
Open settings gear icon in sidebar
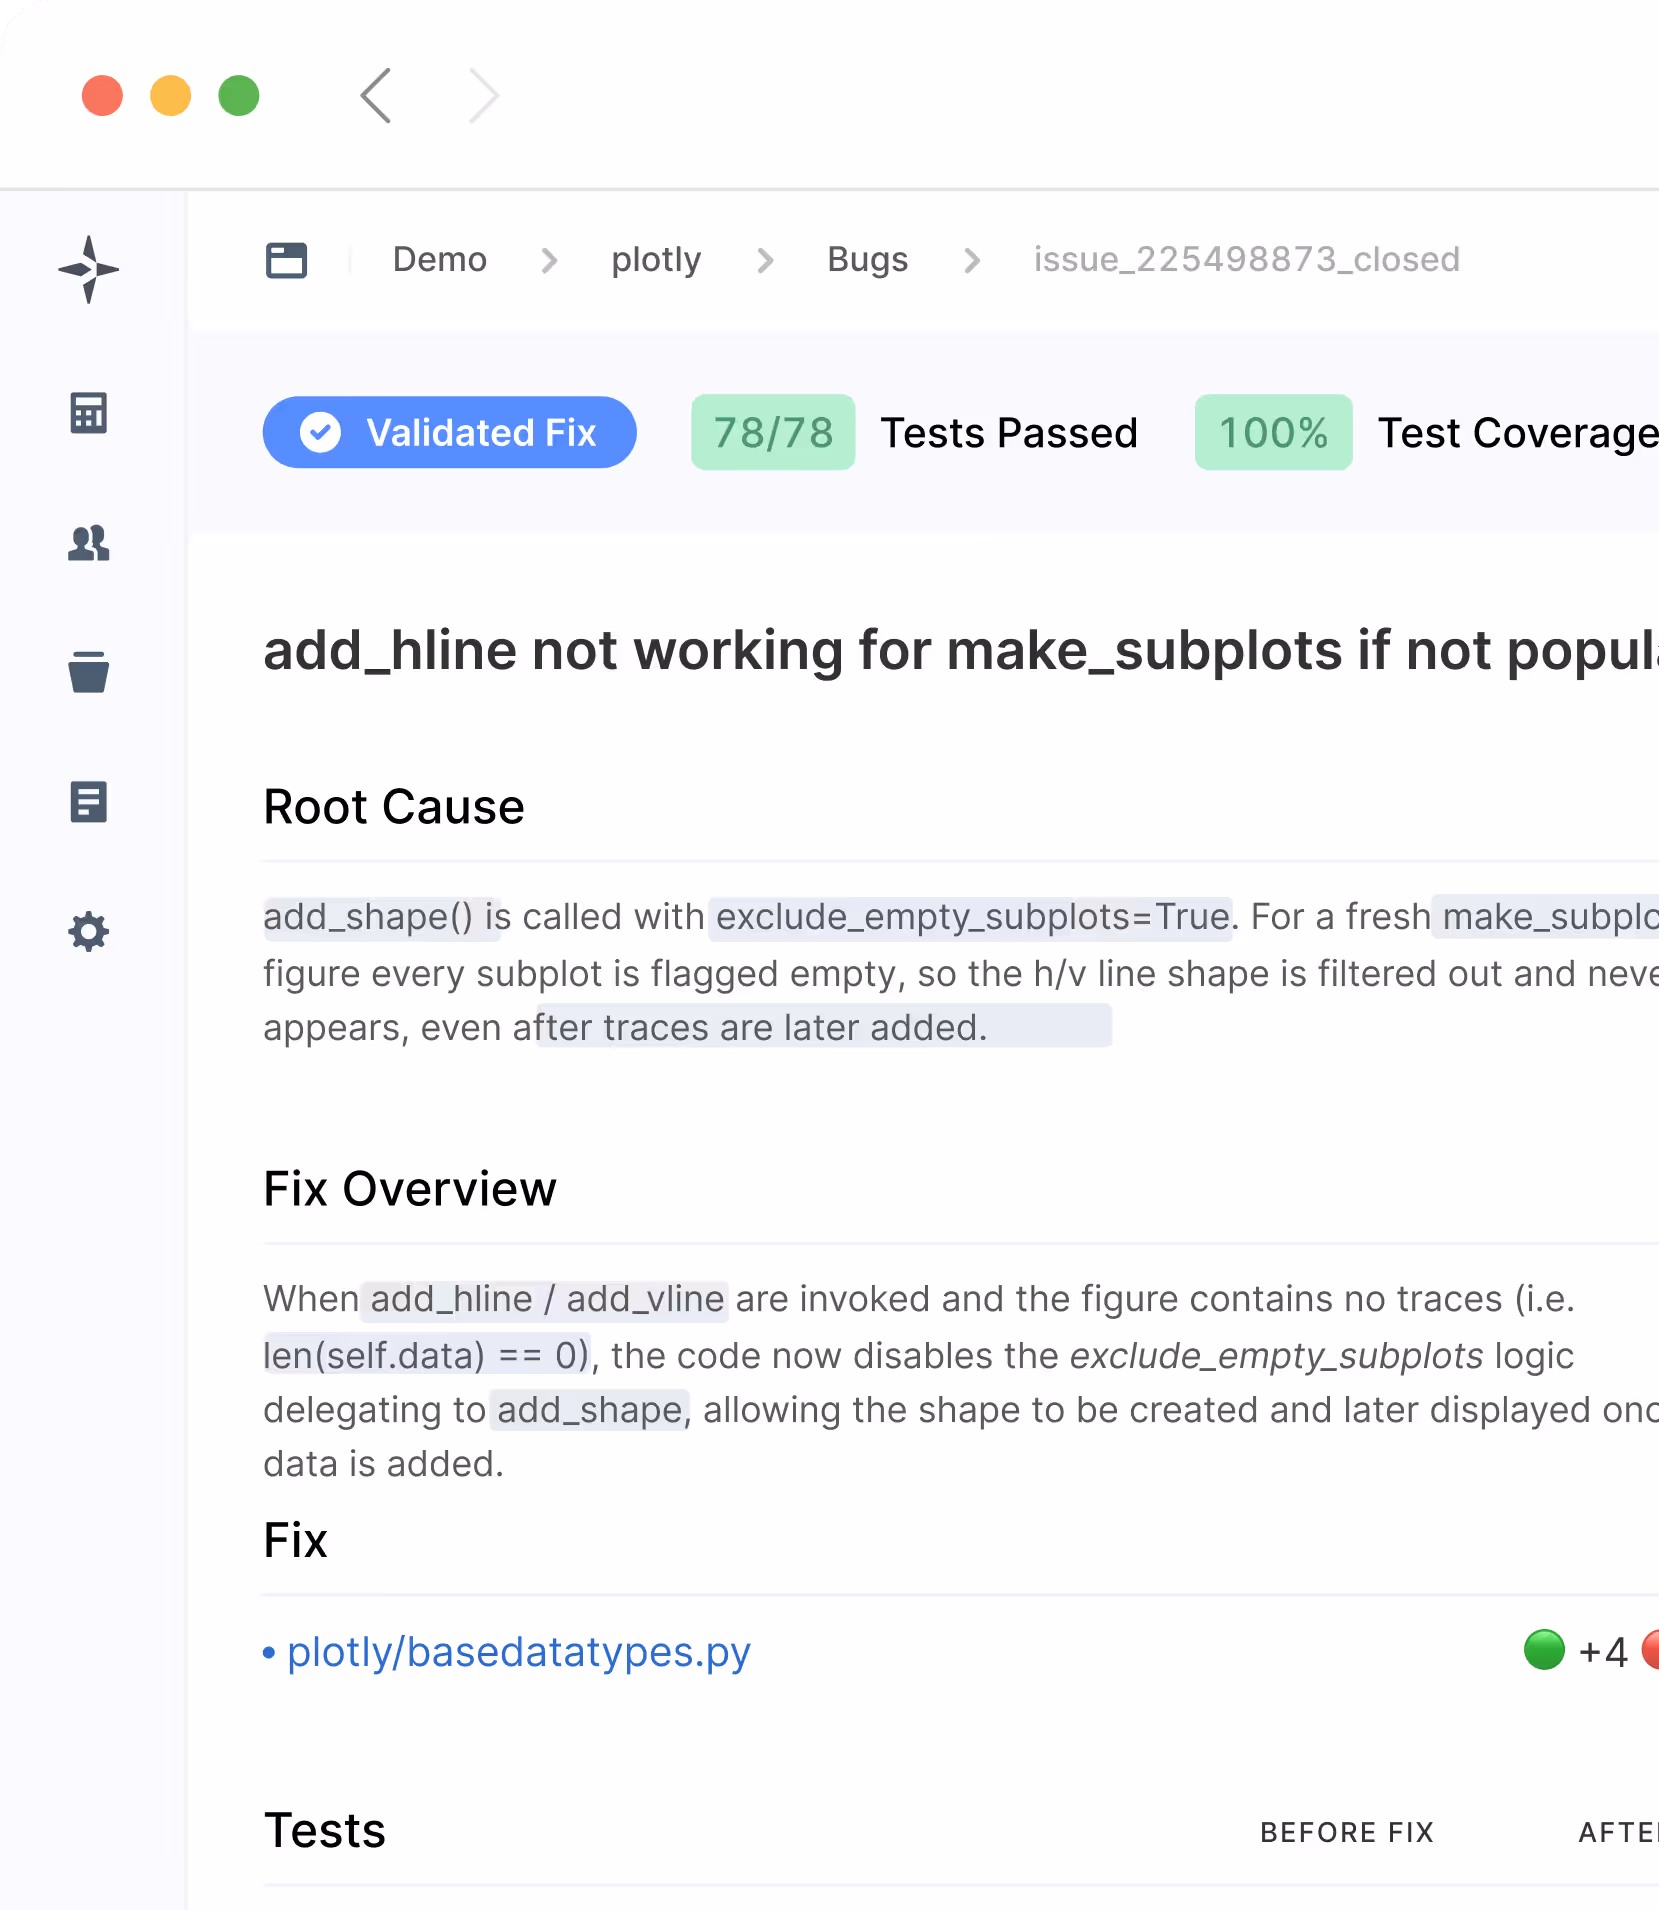[88, 931]
